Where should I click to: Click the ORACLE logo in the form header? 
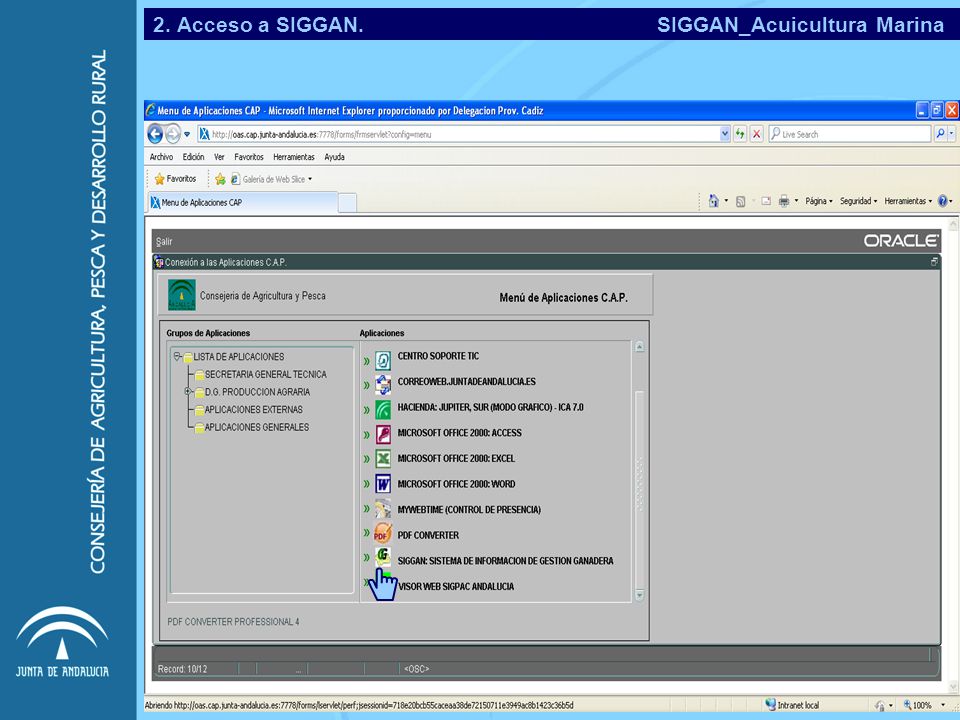(901, 241)
